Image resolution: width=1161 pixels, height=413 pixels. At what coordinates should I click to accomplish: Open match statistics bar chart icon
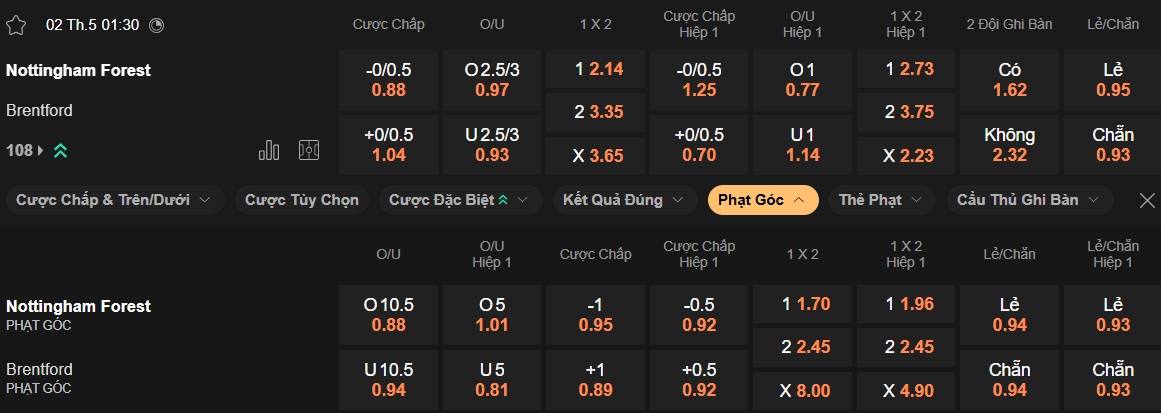tap(269, 150)
